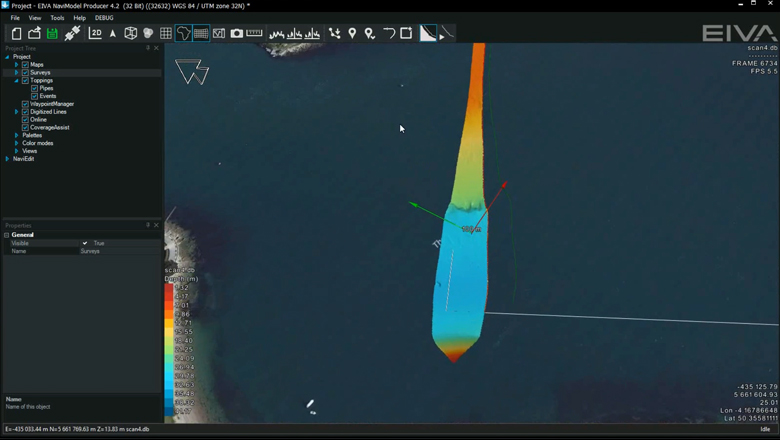Toggle the CoverageAssist checkbox

coord(25,128)
